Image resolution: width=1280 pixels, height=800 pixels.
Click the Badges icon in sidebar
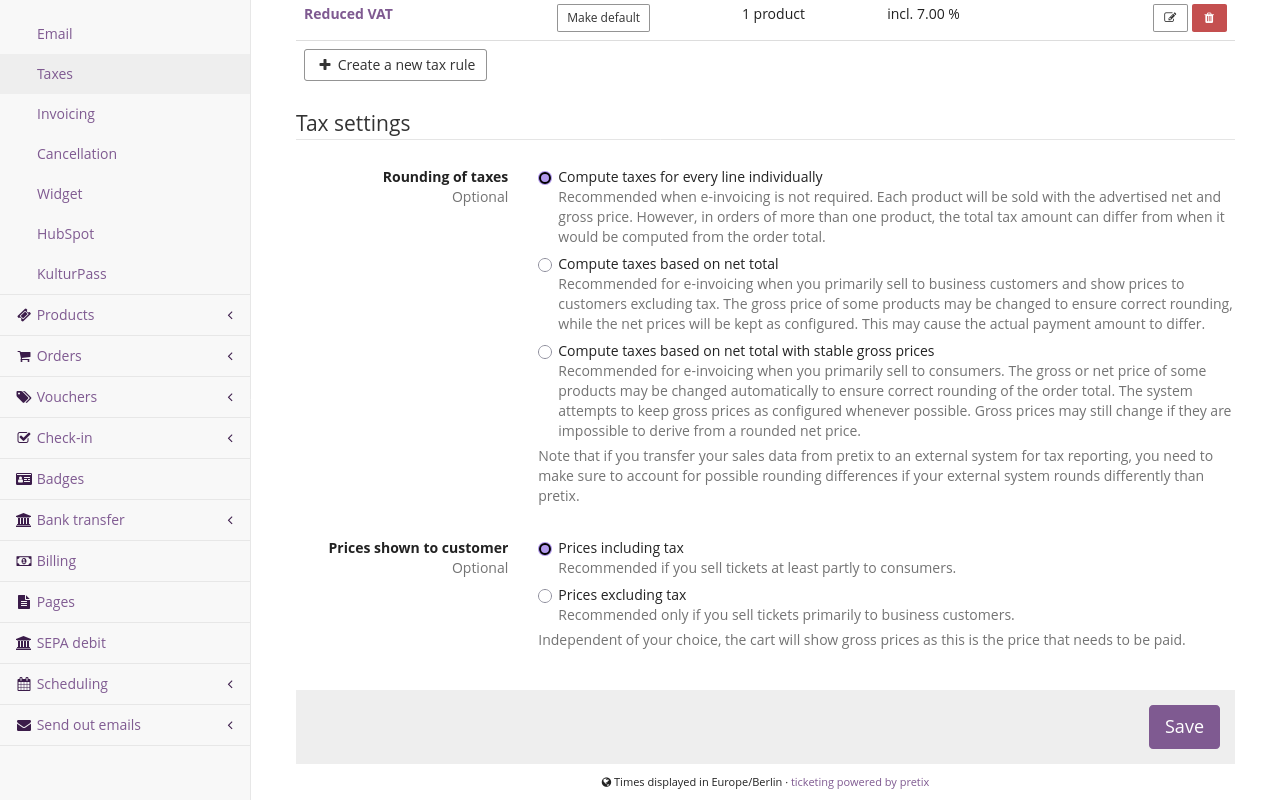click(22, 478)
